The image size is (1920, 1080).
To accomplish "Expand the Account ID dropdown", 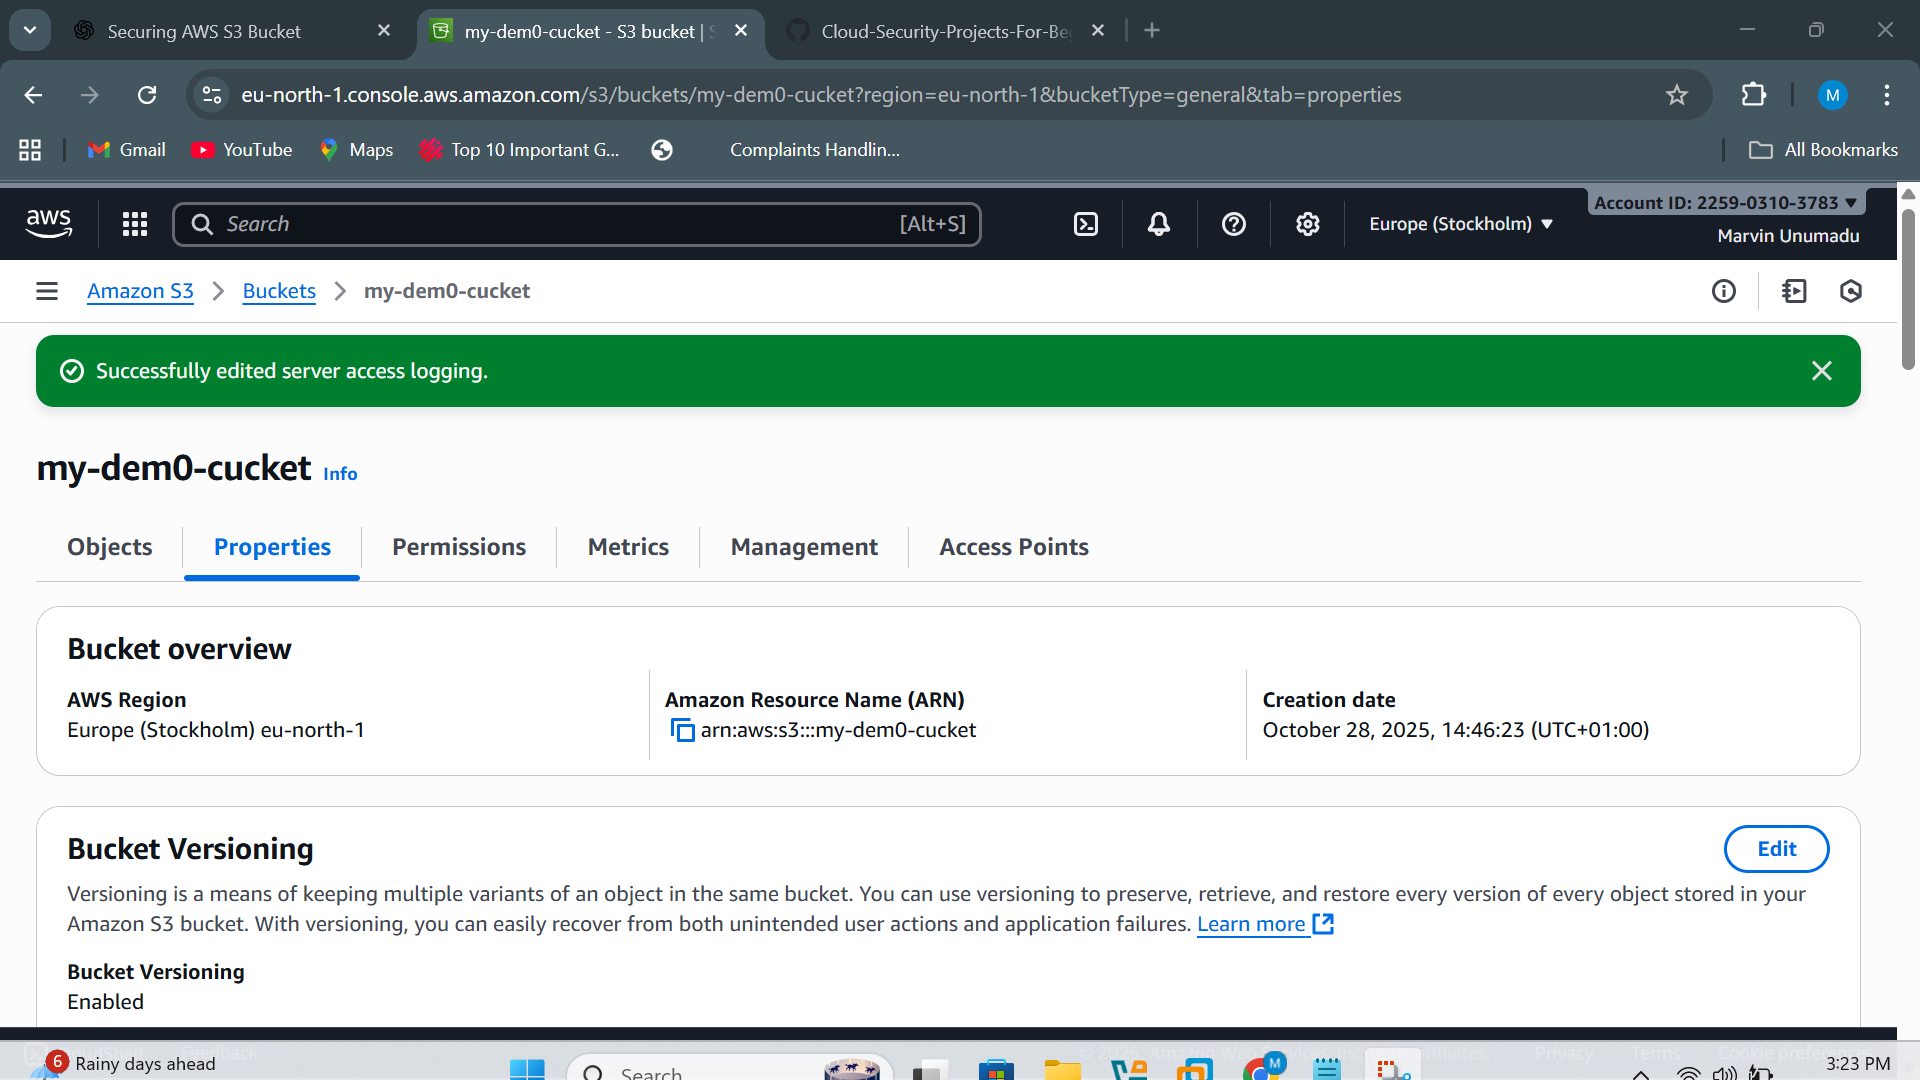I will click(x=1726, y=203).
